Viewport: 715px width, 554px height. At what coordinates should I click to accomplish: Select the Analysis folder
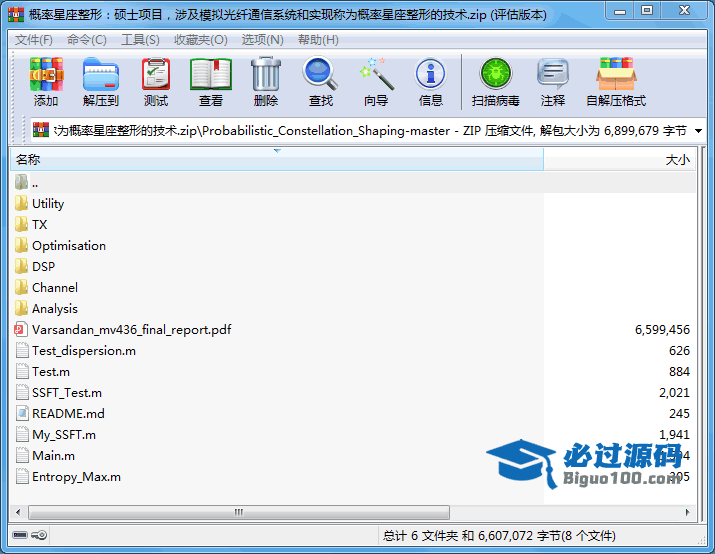(55, 308)
